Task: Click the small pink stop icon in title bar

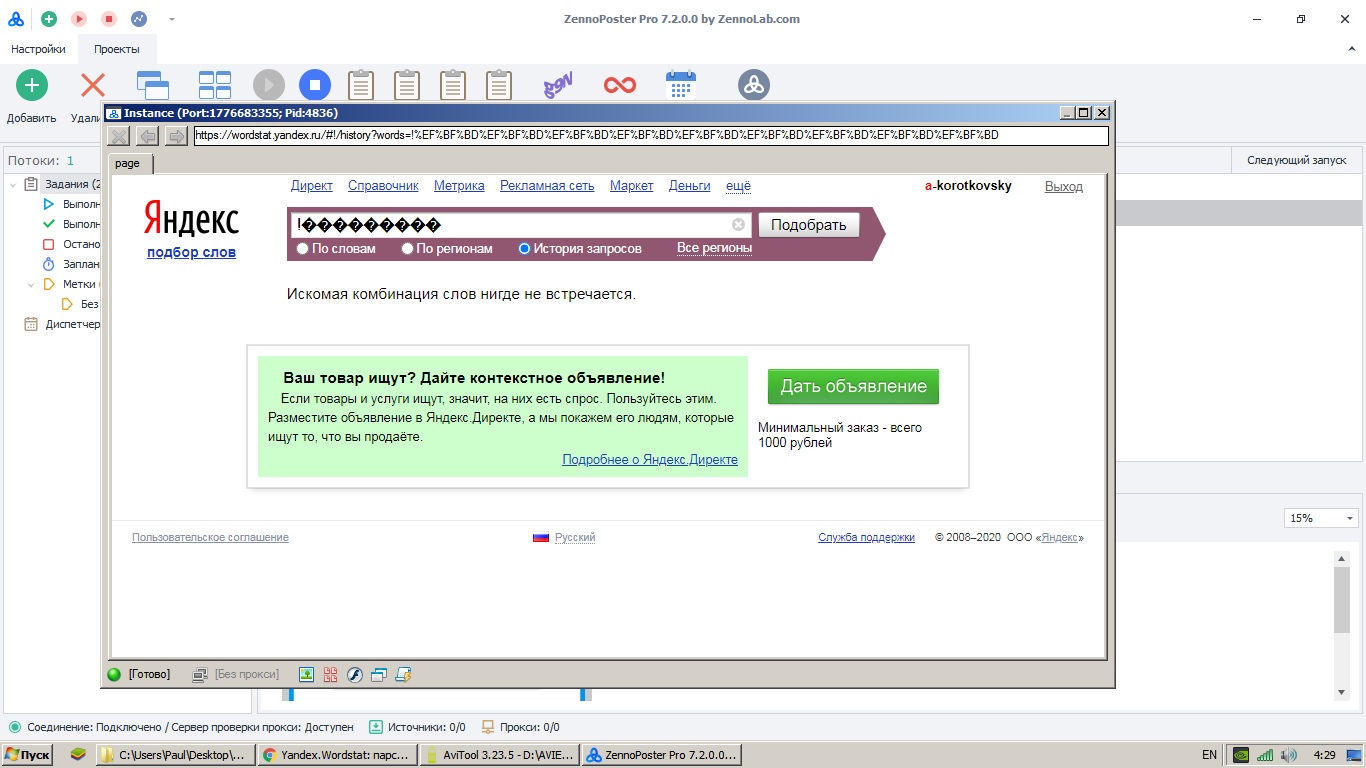Action: tap(109, 19)
